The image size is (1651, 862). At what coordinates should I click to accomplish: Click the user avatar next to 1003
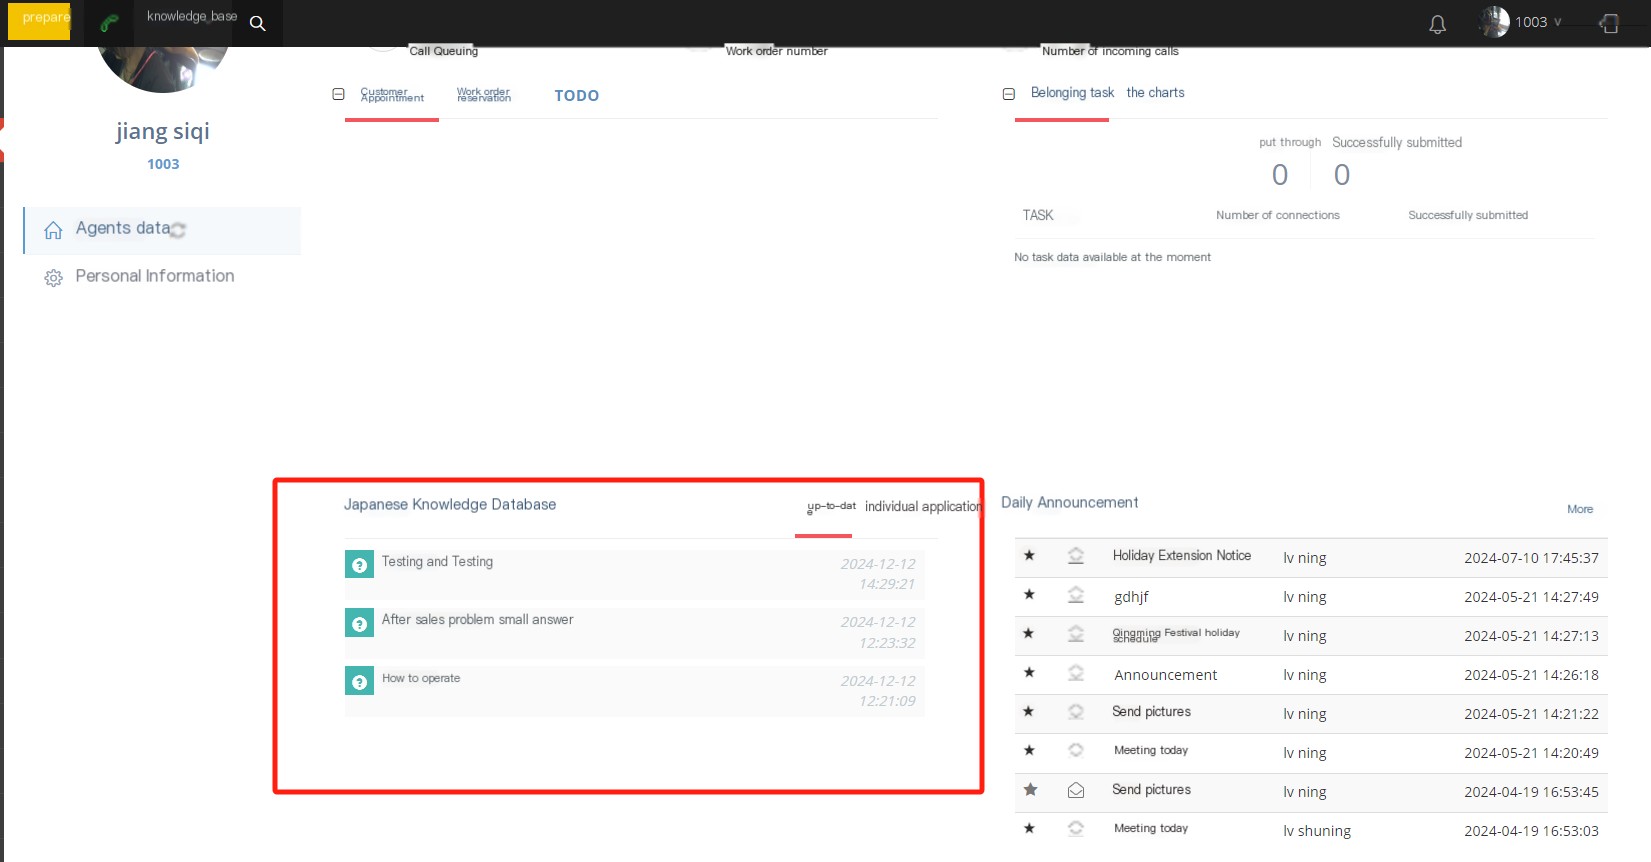1494,22
